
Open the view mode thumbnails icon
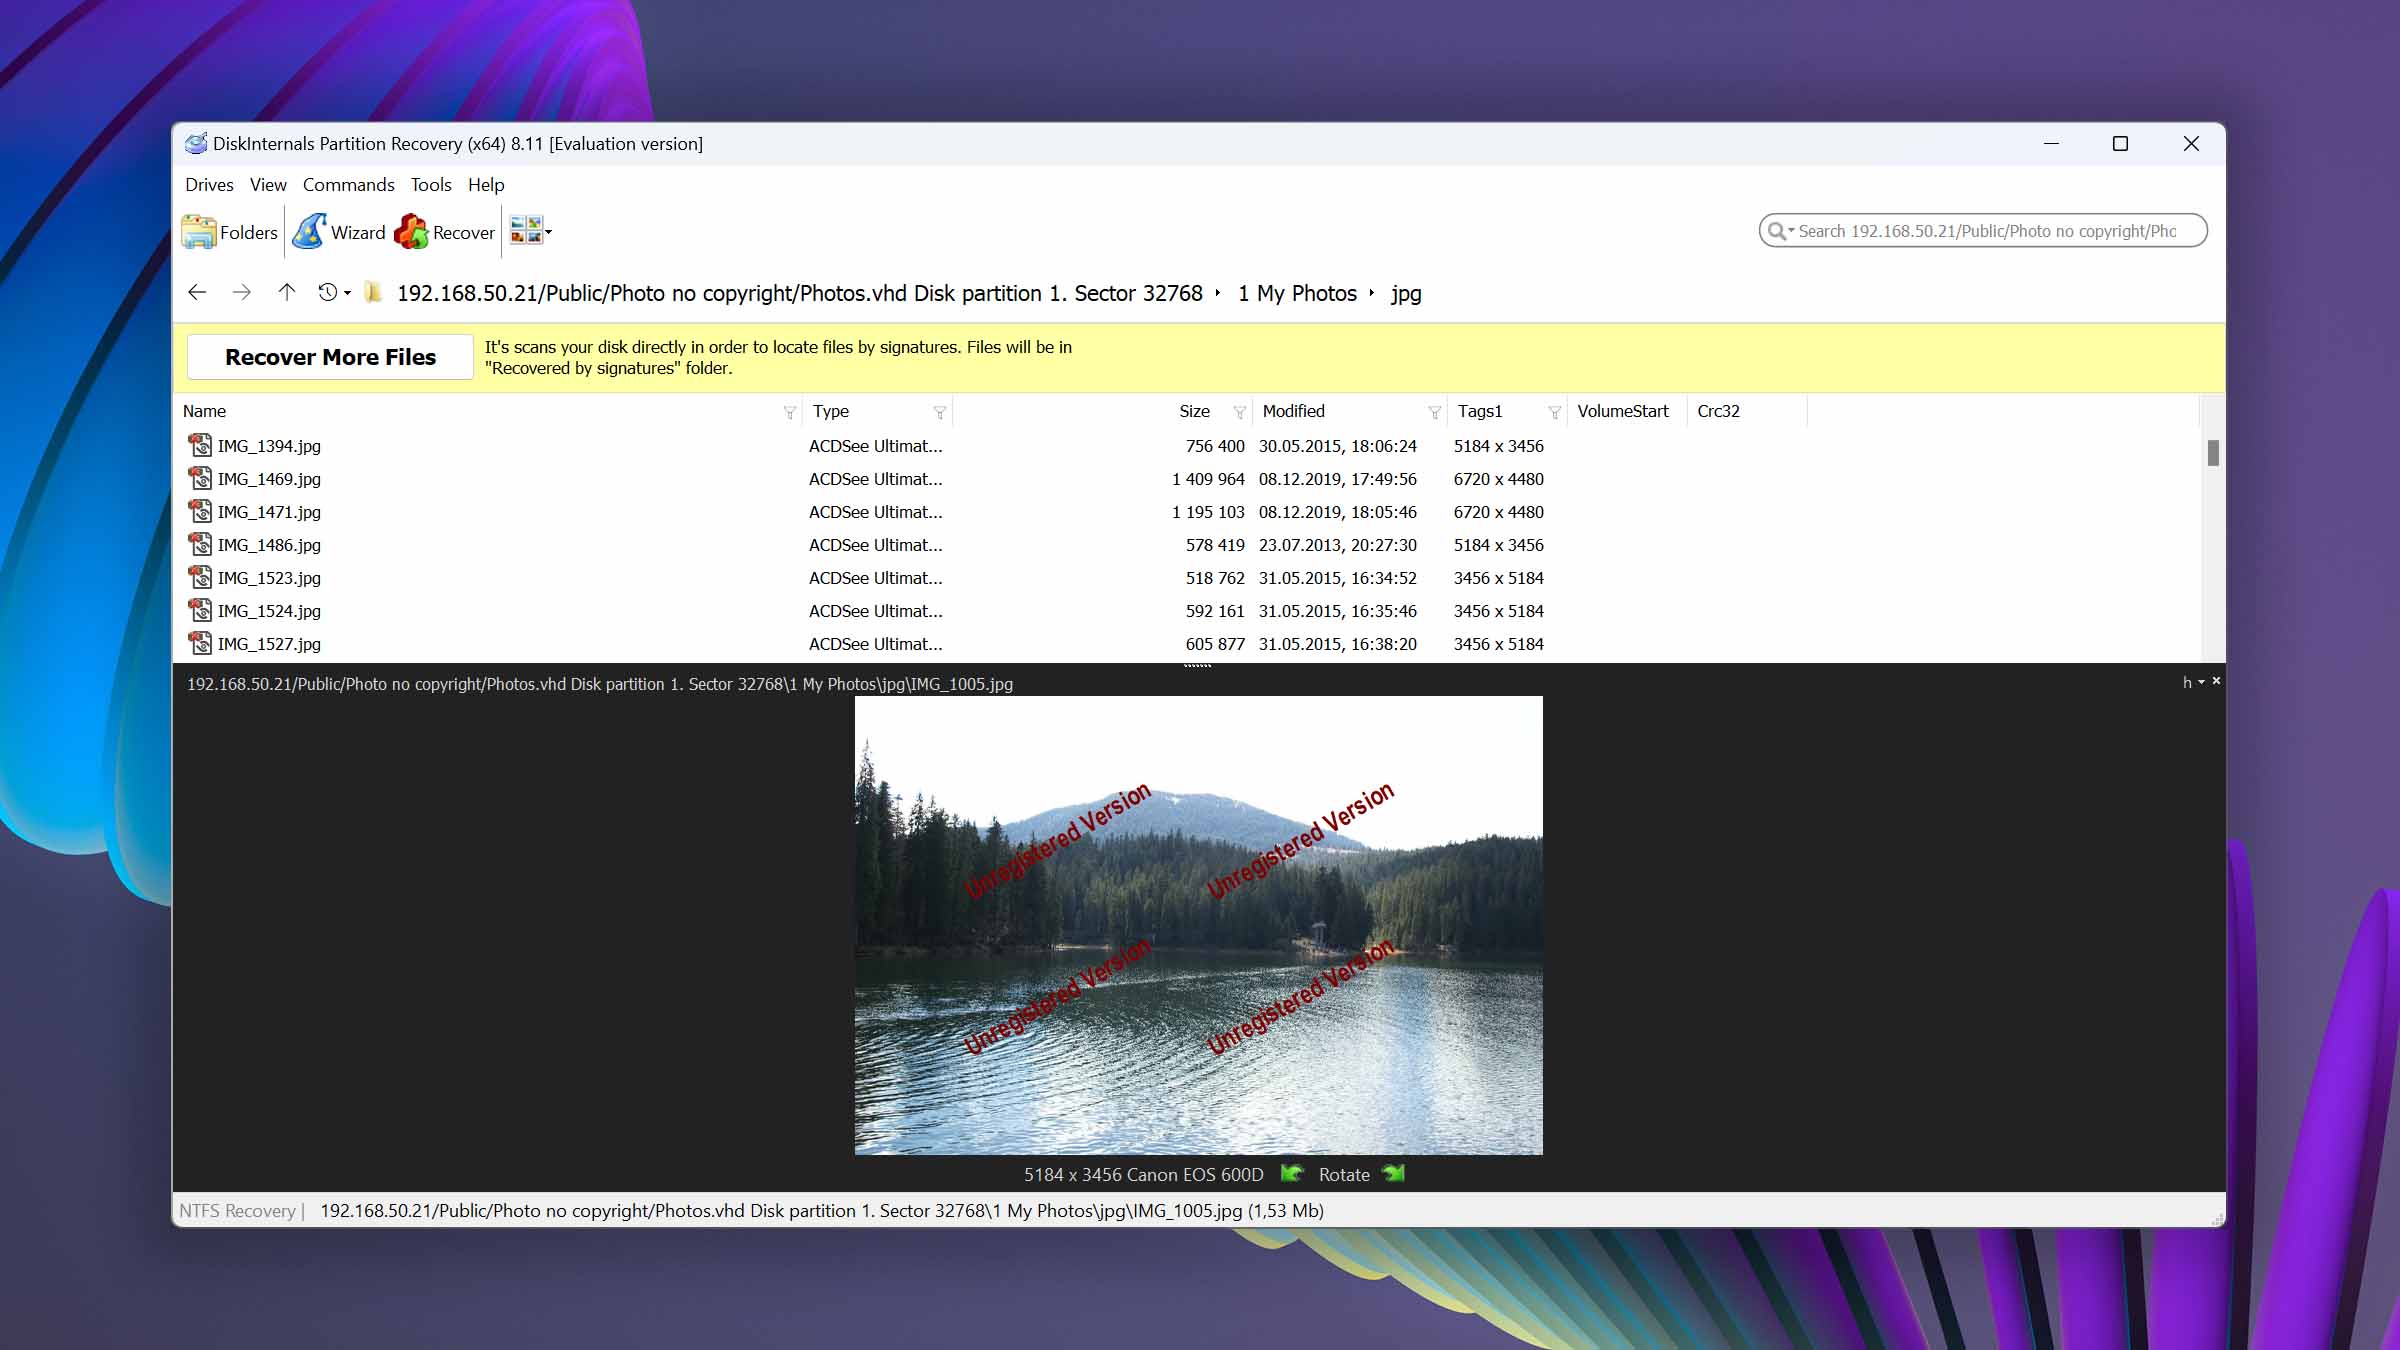click(525, 231)
